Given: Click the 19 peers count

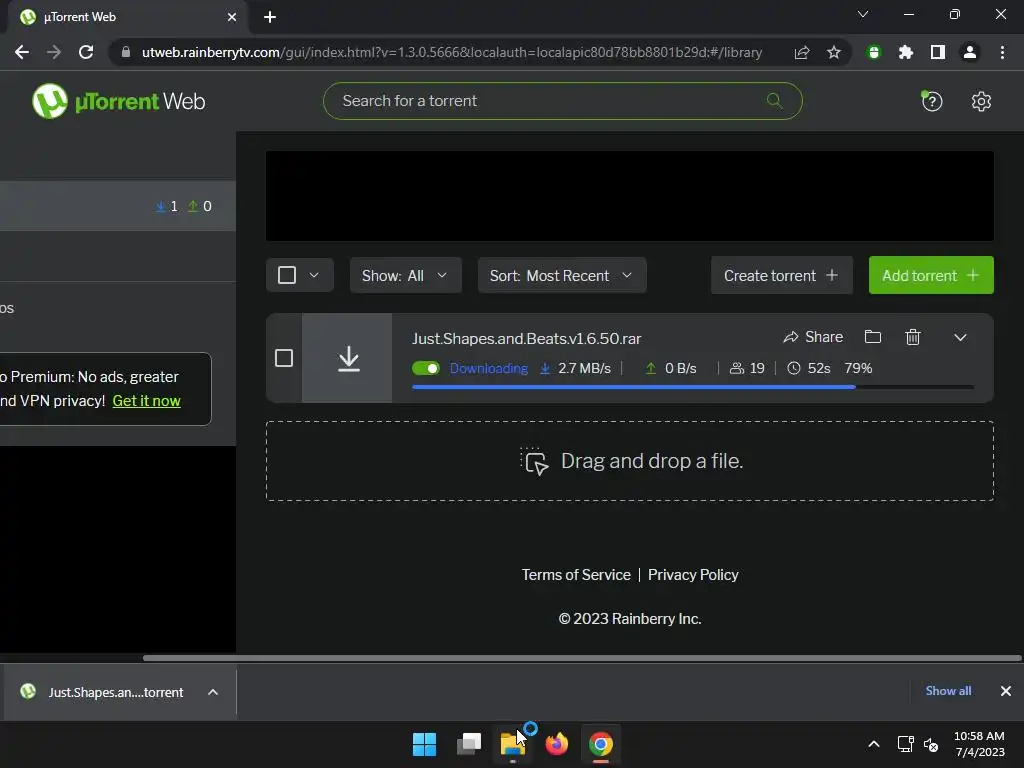Looking at the screenshot, I should 757,368.
